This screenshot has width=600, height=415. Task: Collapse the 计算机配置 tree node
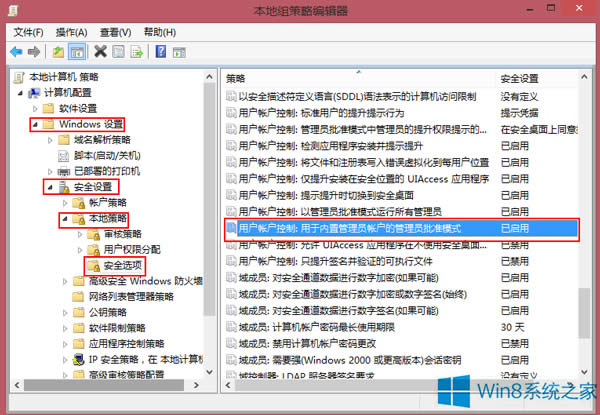pos(21,93)
